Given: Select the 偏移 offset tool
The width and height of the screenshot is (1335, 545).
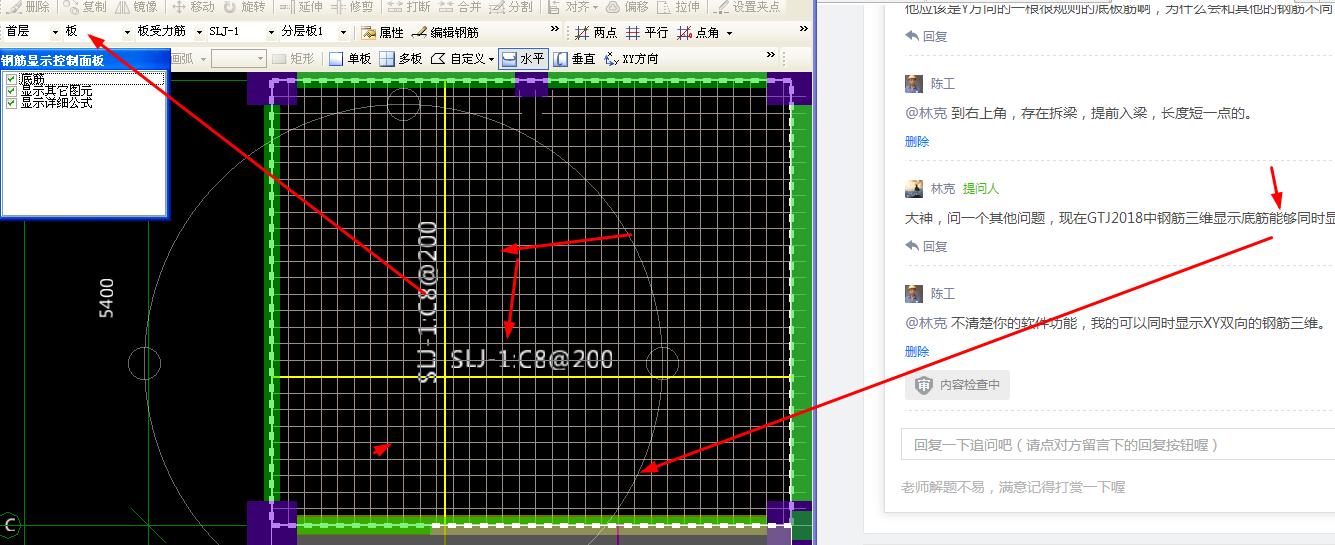Looking at the screenshot, I should point(628,7).
